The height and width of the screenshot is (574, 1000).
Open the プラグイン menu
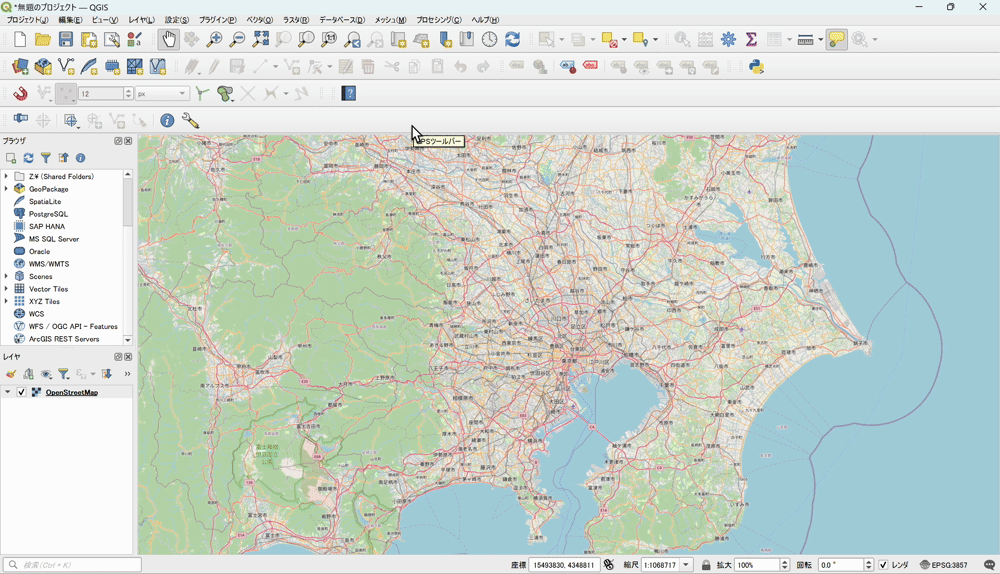point(217,20)
